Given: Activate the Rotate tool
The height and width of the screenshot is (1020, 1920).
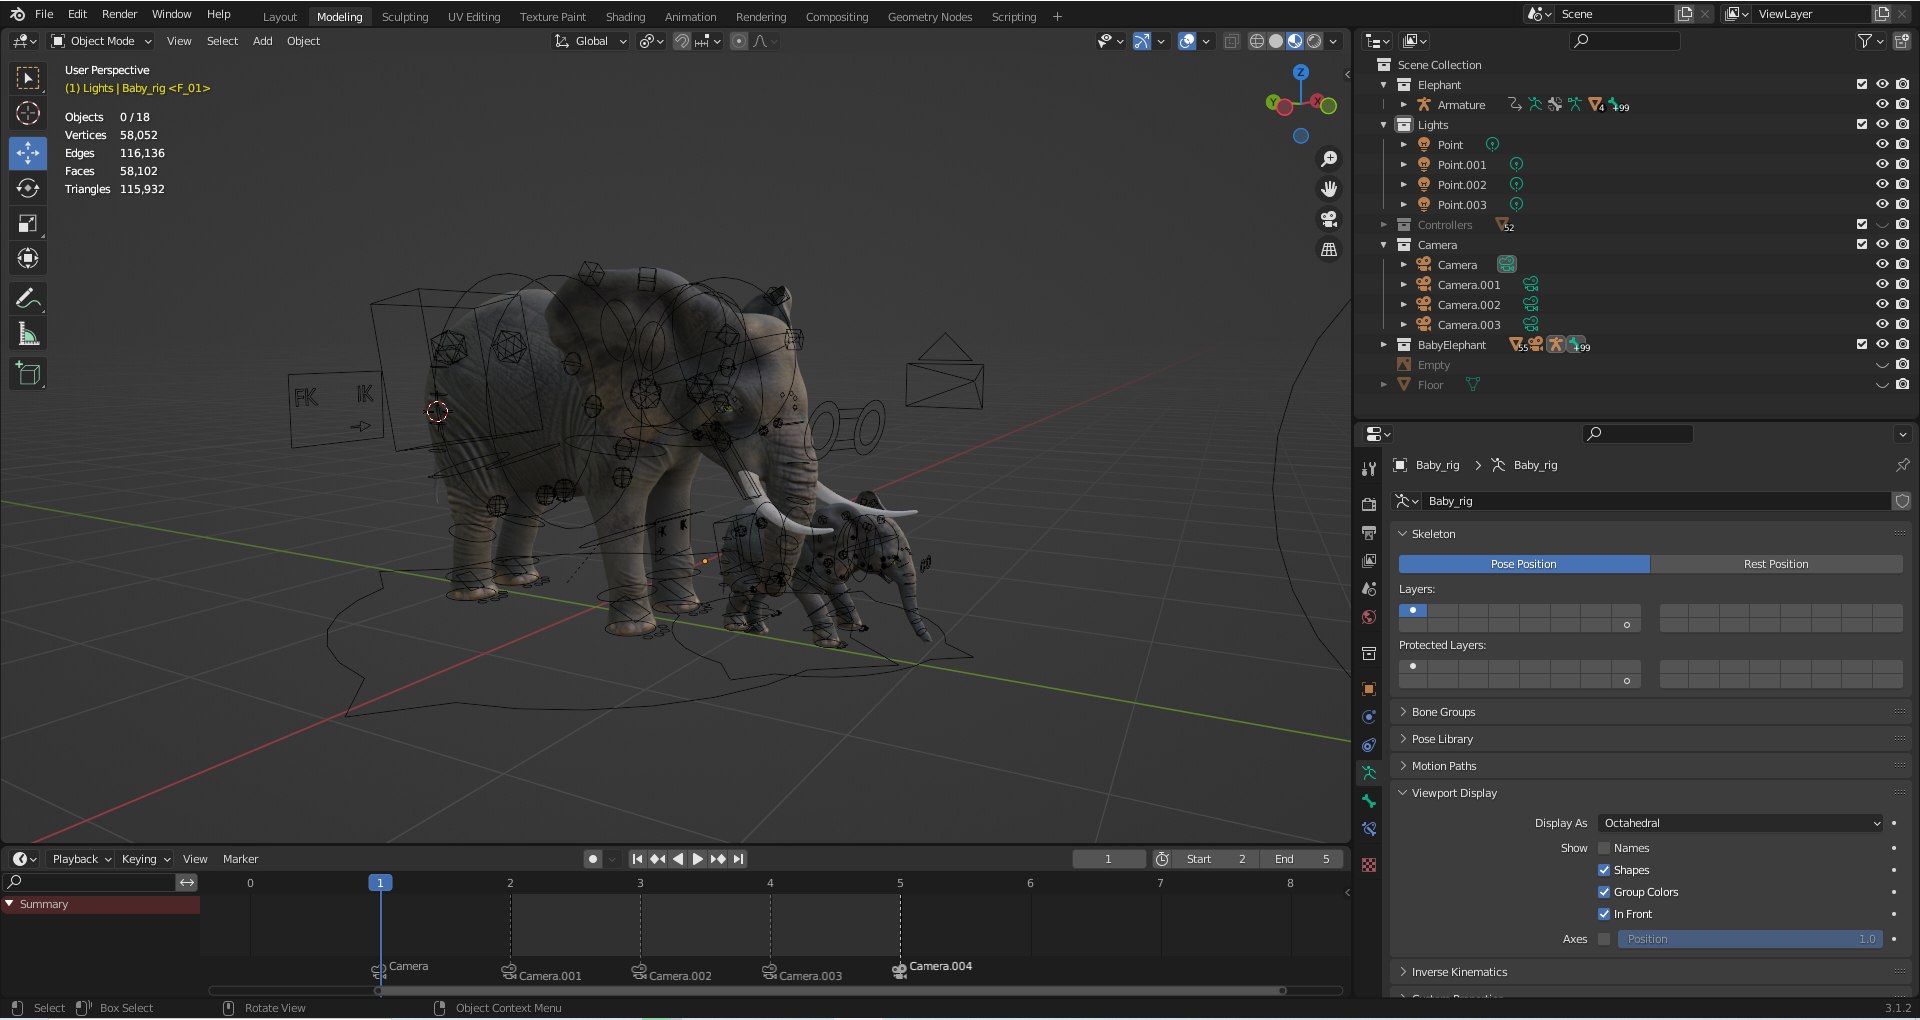Looking at the screenshot, I should [28, 188].
